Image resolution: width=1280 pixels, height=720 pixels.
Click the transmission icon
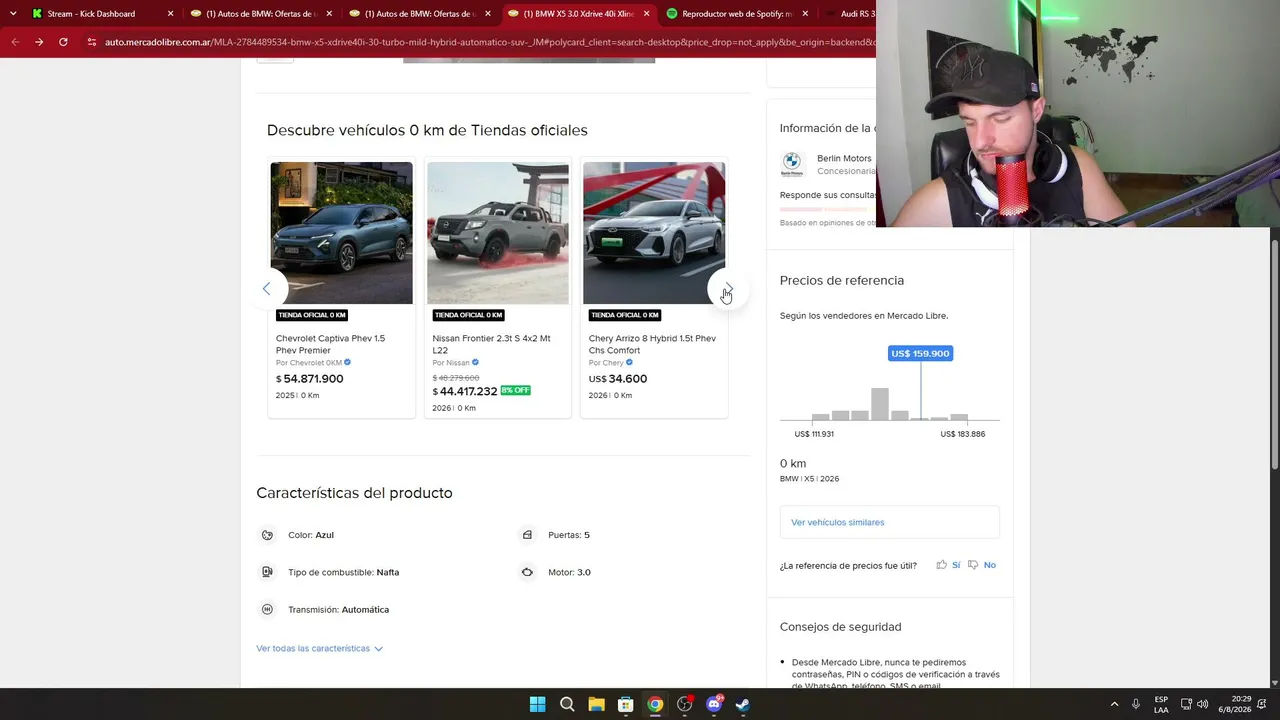click(267, 609)
